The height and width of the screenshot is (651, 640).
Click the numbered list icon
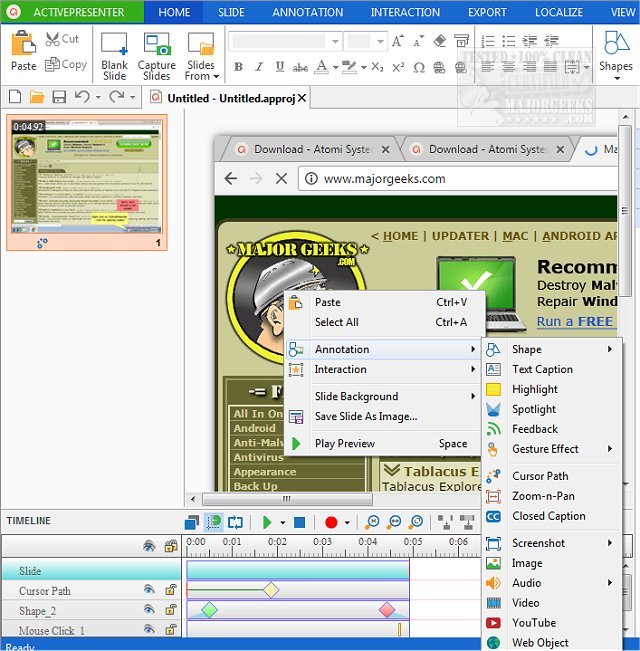point(488,41)
